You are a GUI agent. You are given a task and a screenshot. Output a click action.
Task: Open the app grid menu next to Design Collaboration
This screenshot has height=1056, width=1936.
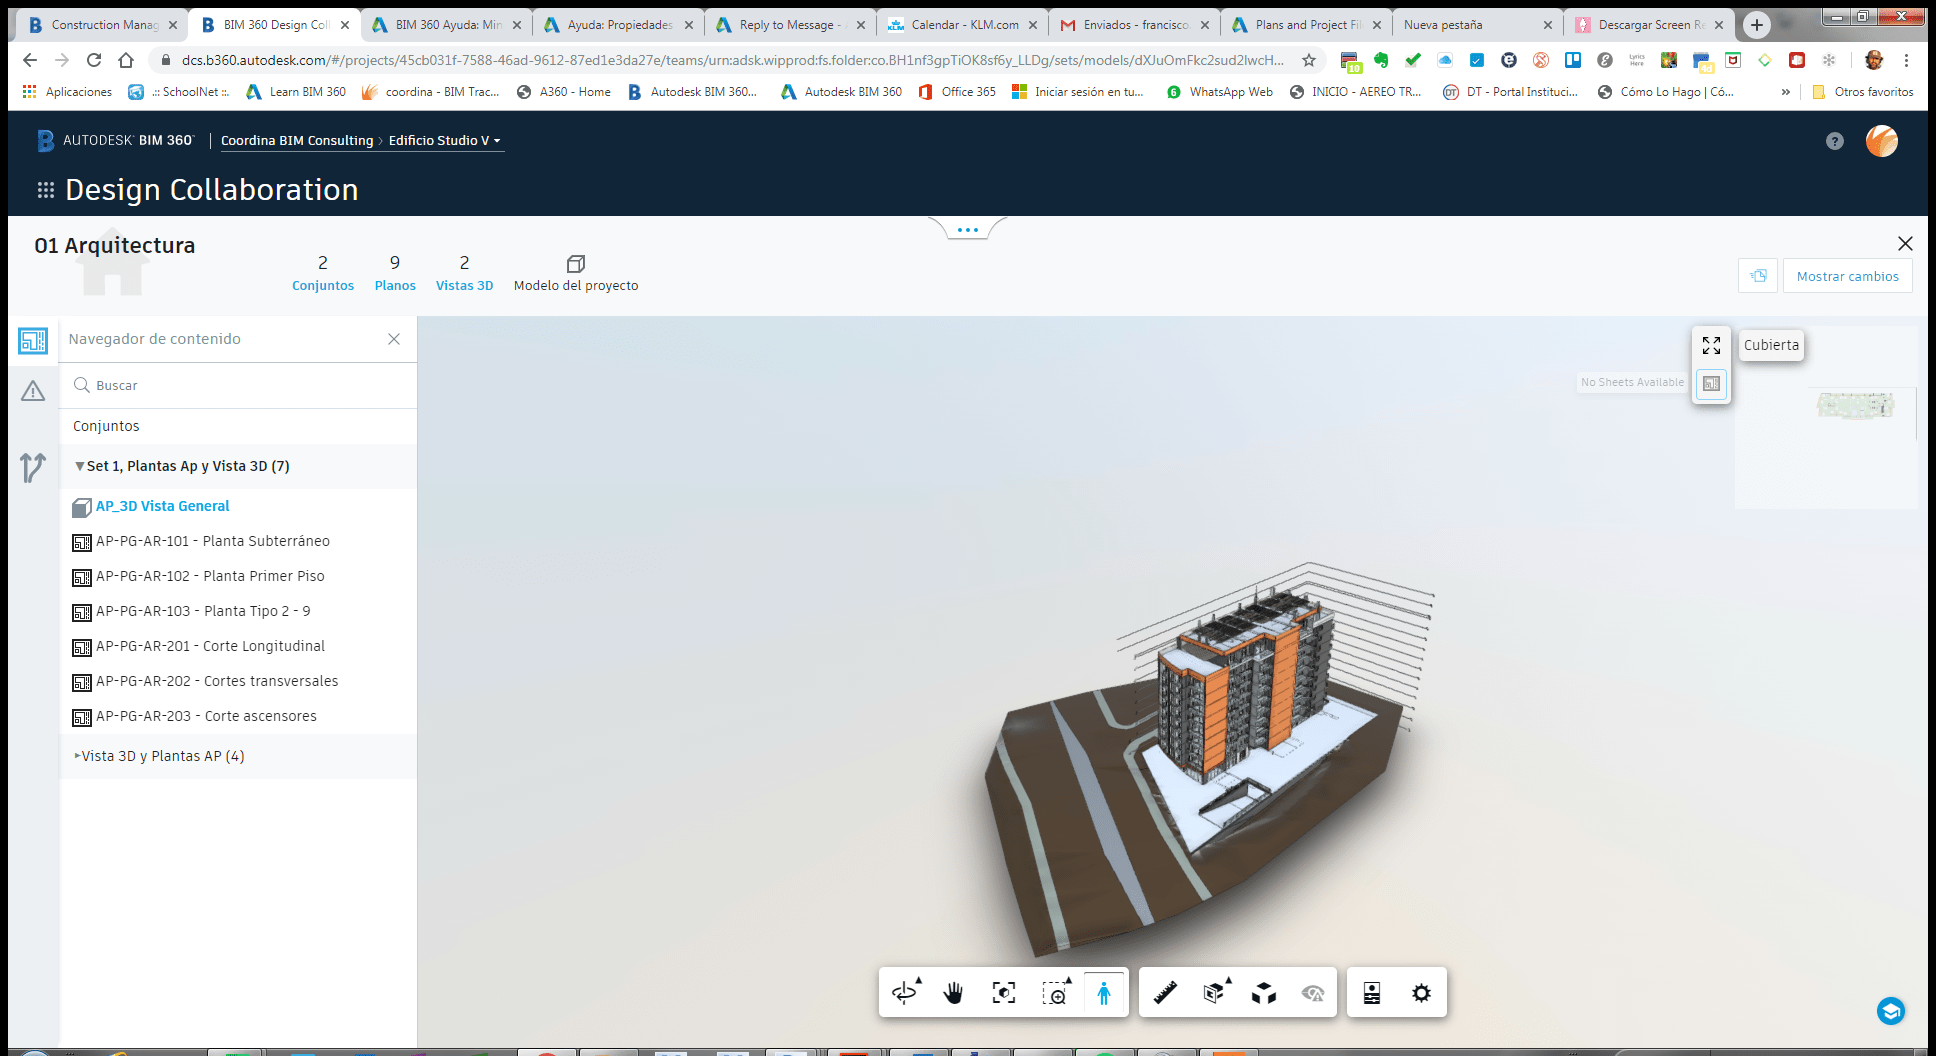click(x=44, y=189)
